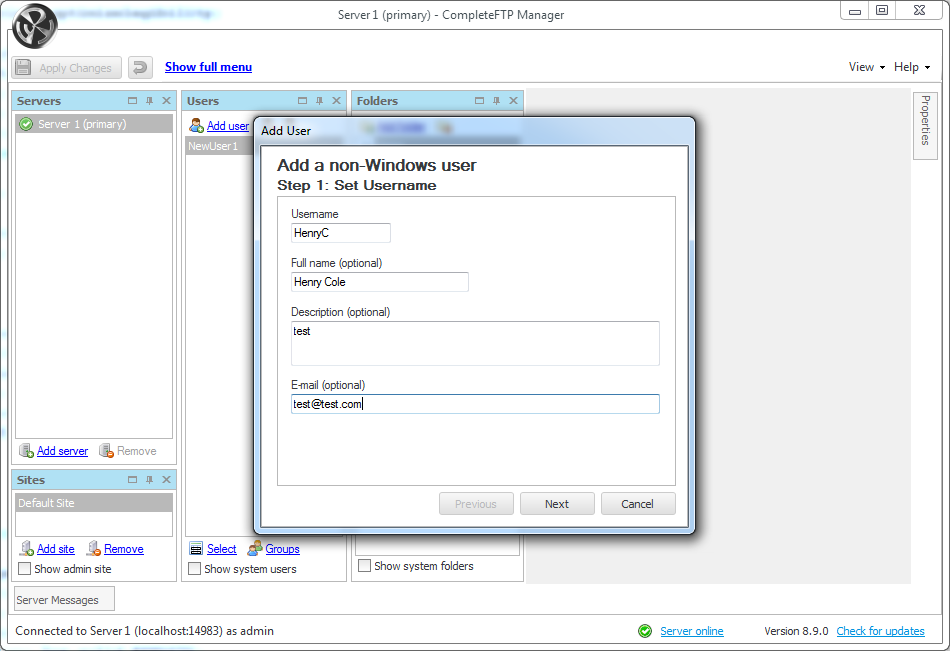
Task: Open the View dropdown menu
Action: [x=866, y=67]
